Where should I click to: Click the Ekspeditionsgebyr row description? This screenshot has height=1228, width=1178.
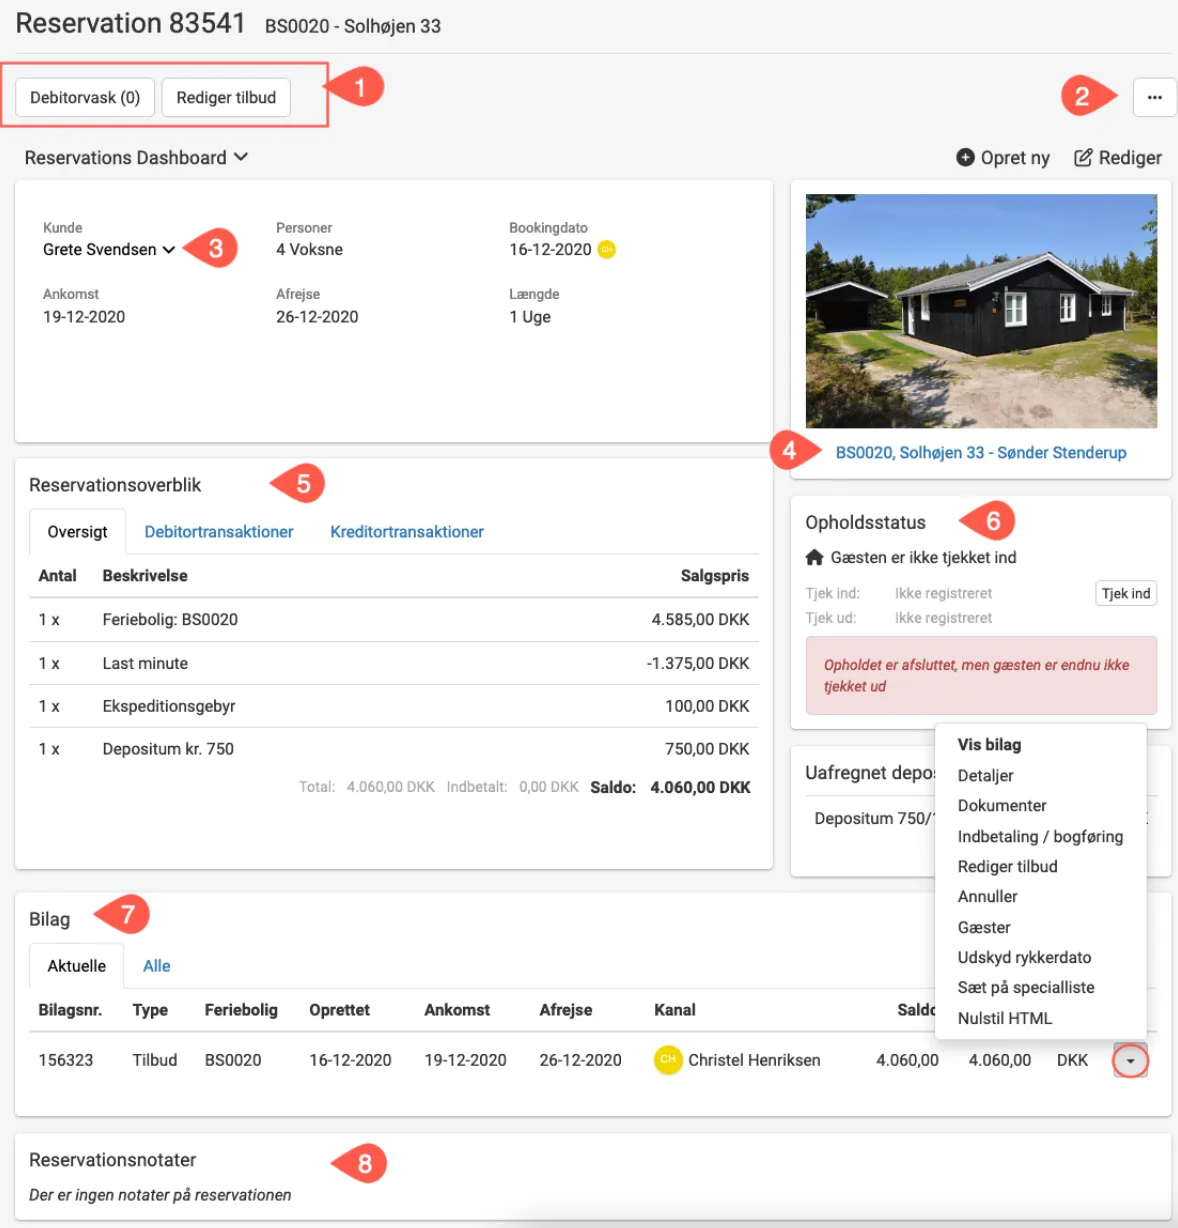(x=169, y=707)
